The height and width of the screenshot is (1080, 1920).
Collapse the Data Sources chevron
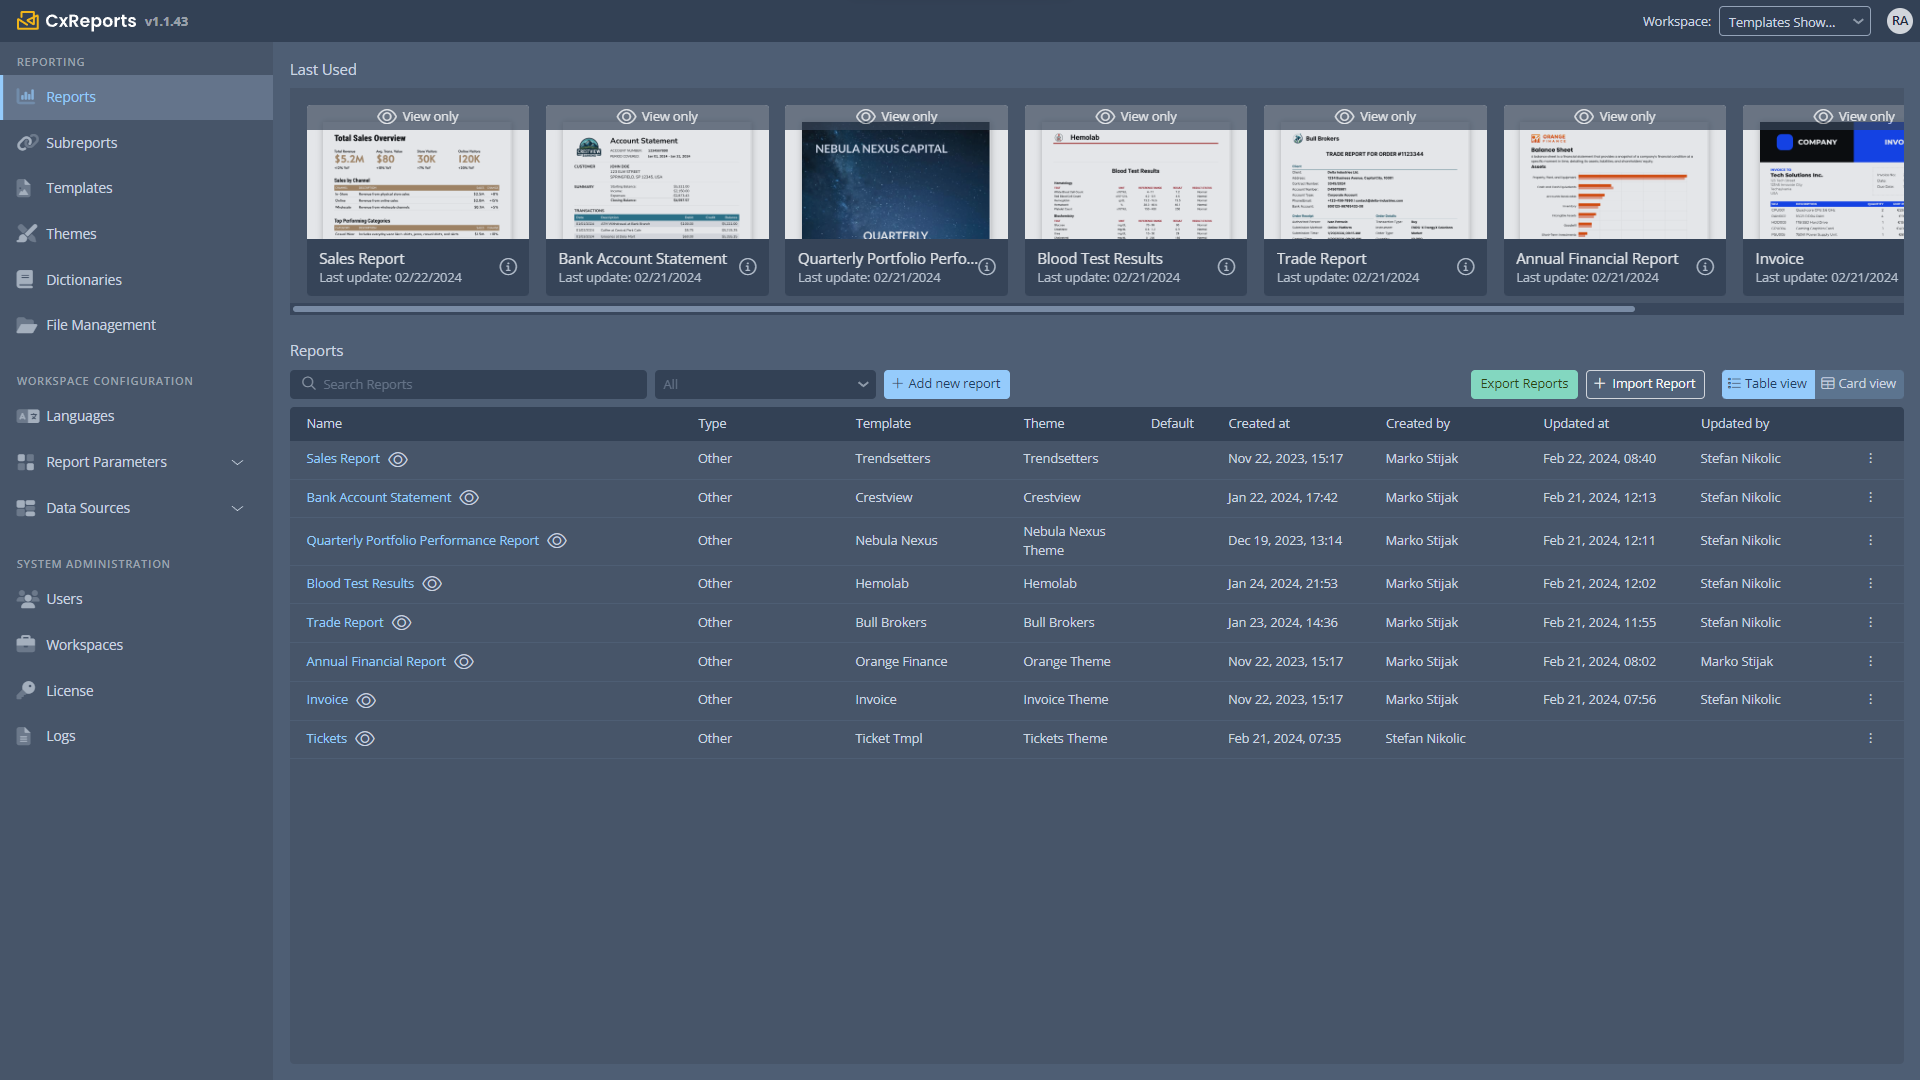(238, 508)
